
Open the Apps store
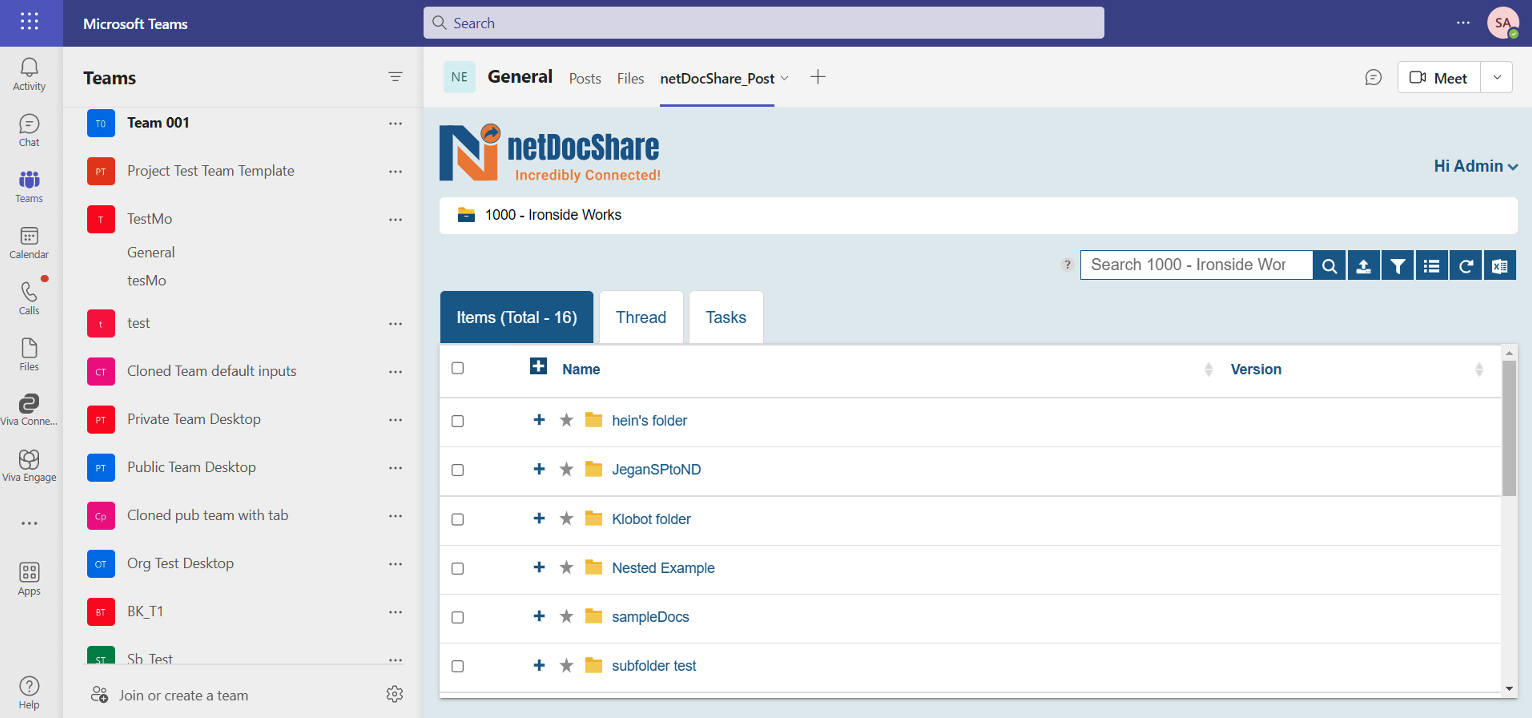(29, 579)
